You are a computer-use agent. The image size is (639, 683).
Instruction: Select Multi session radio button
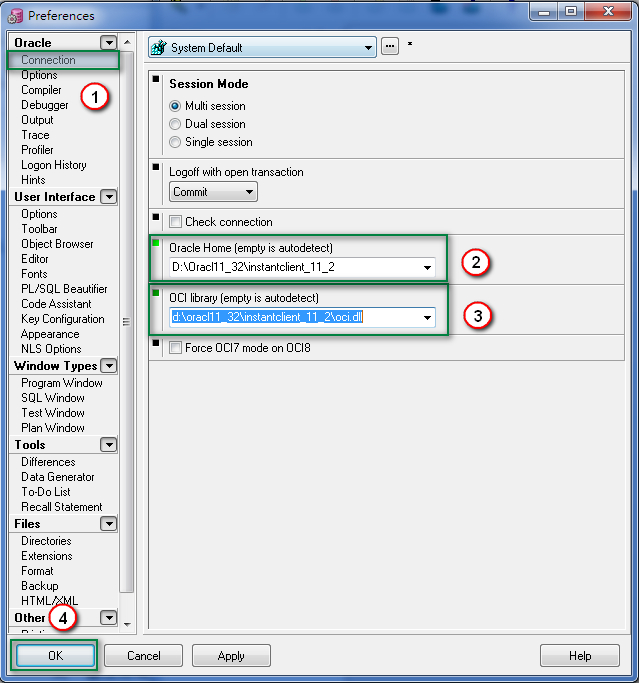175,106
